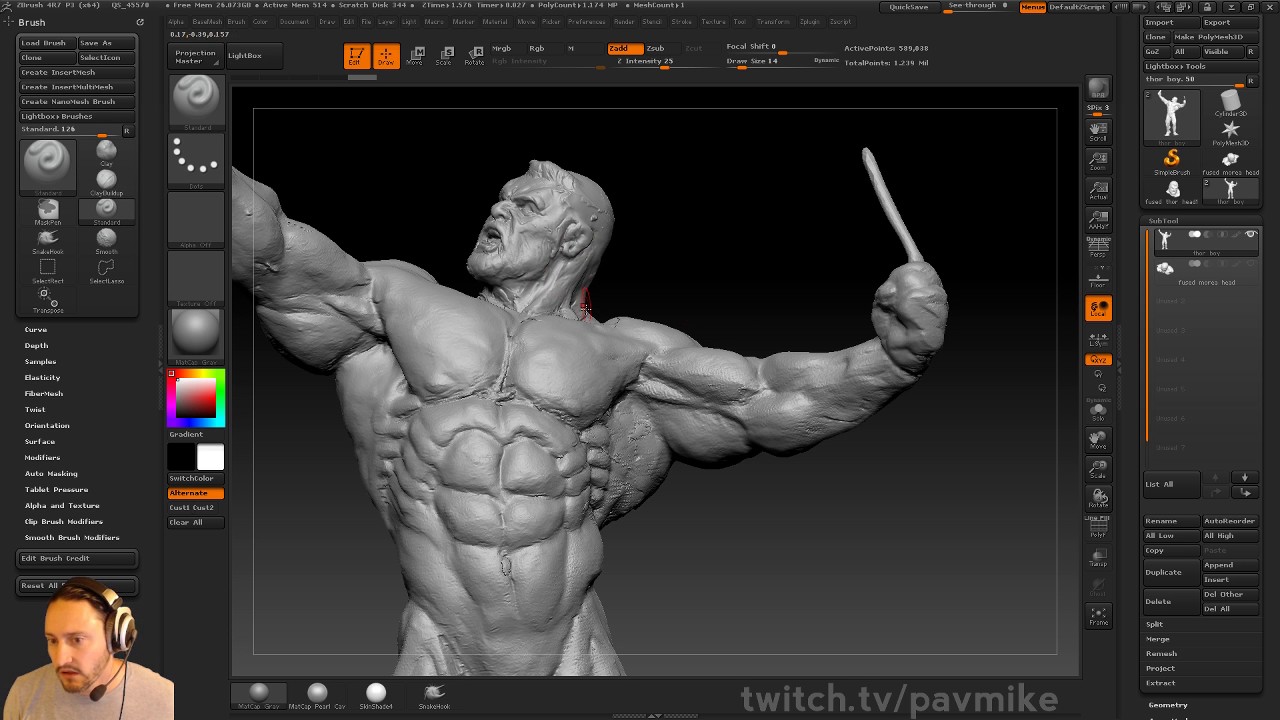The image size is (1280, 720).
Task: Expand the Curve brush section
Action: [x=36, y=329]
